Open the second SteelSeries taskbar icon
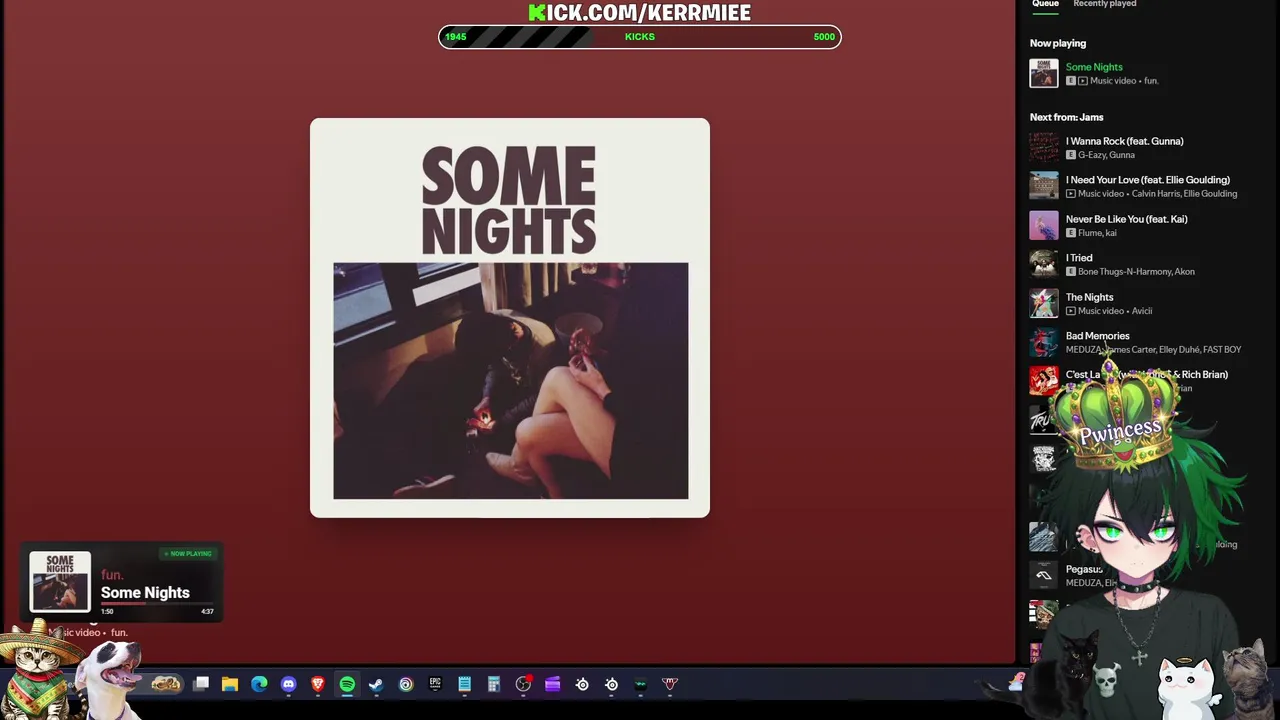 click(611, 684)
